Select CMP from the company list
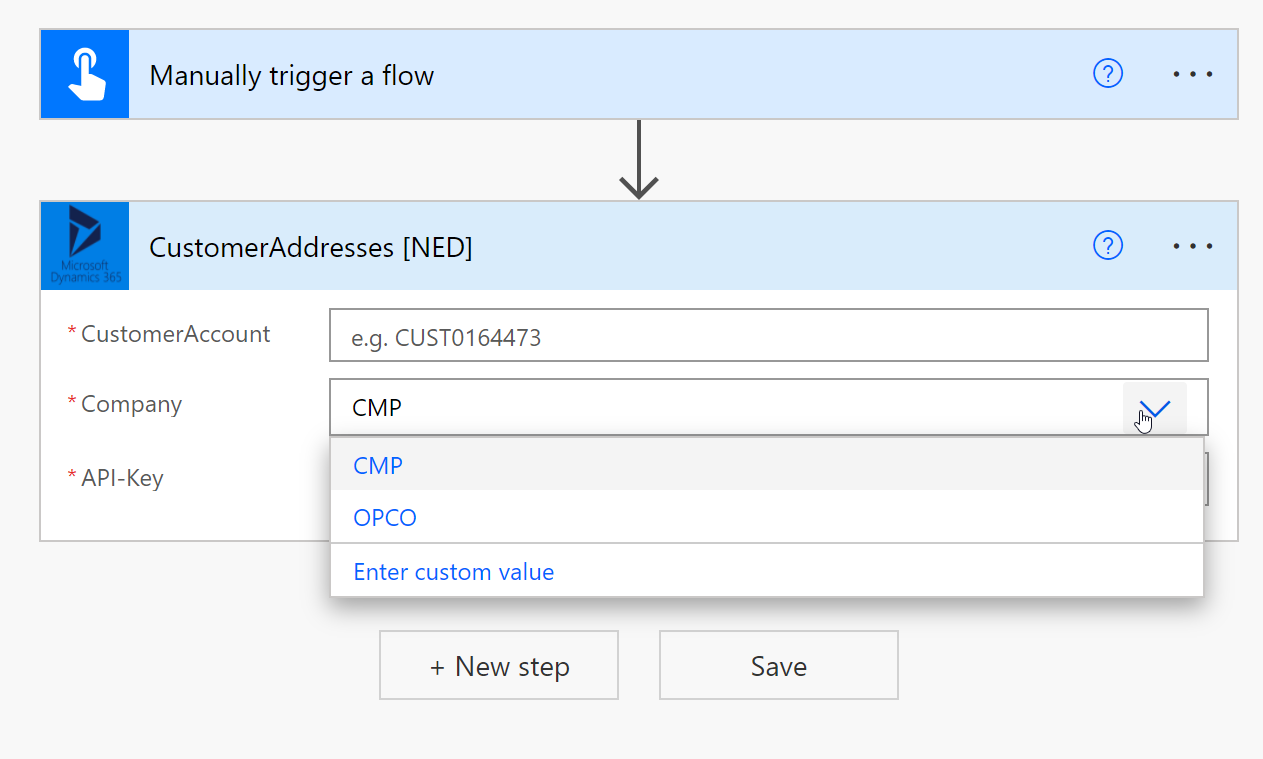The height and width of the screenshot is (759, 1263). point(767,465)
